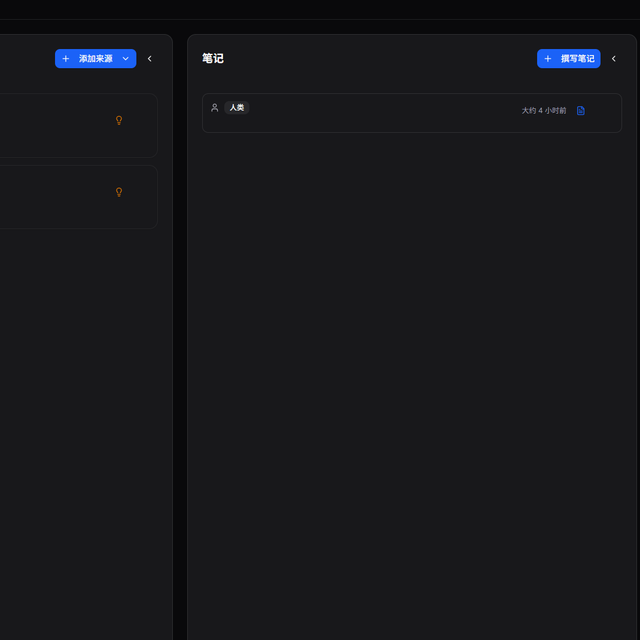Collapse the sources panel with its chevron

click(150, 59)
